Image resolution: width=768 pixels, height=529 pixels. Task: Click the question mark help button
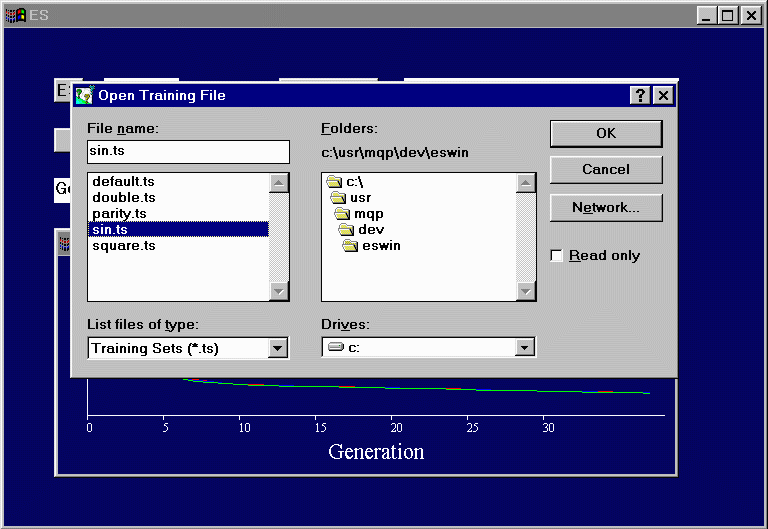tap(641, 96)
